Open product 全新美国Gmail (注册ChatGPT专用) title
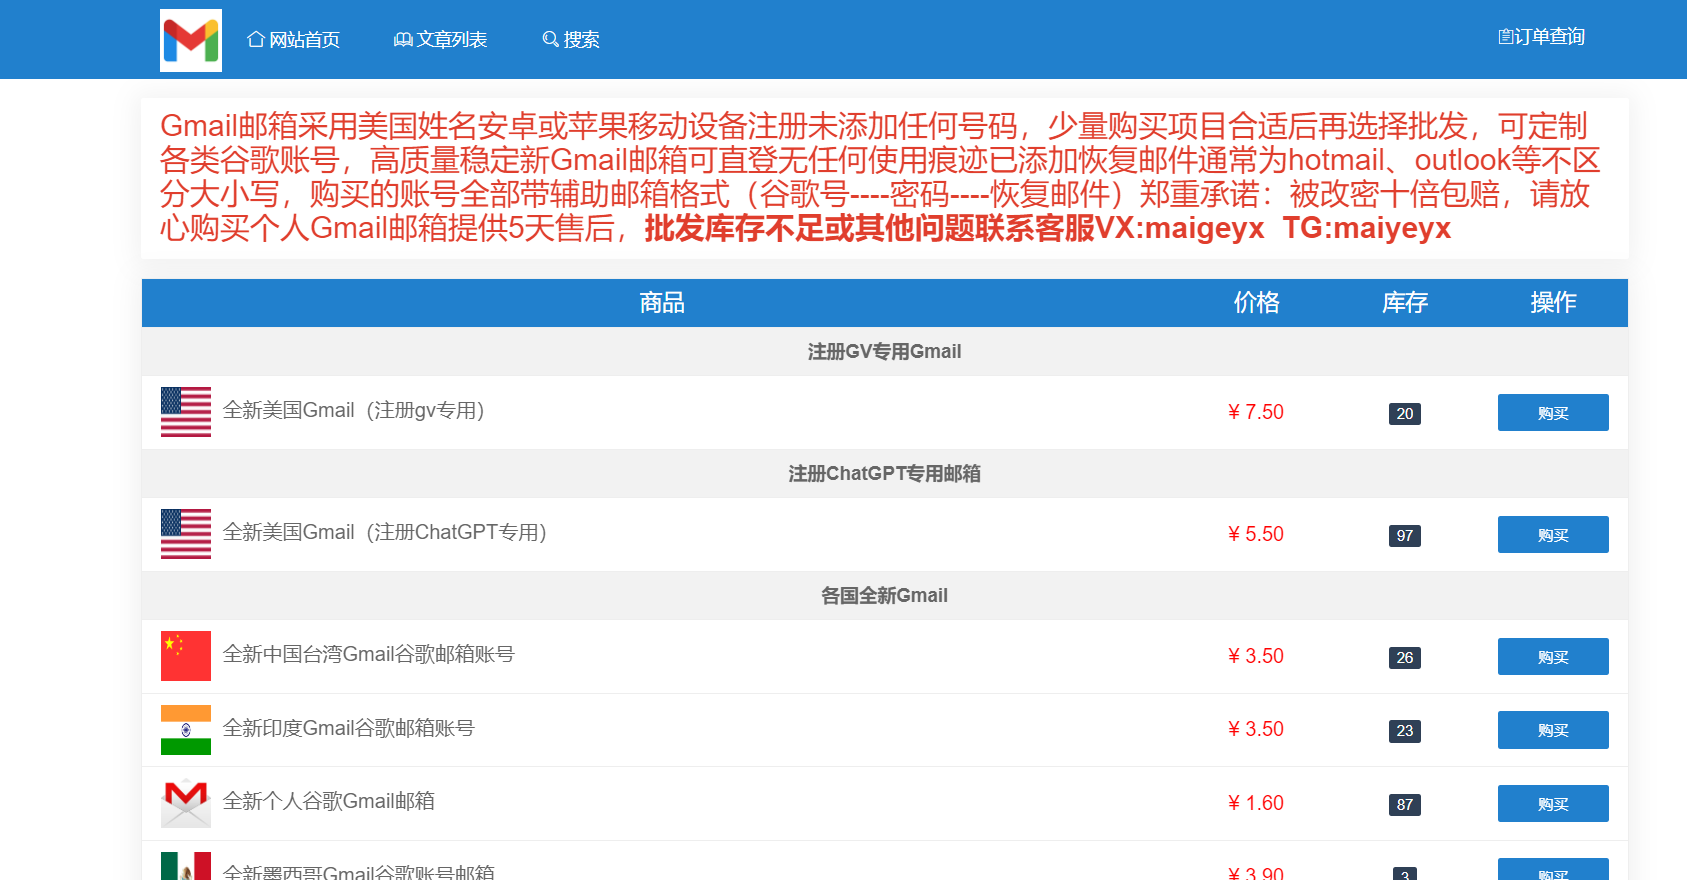The width and height of the screenshot is (1687, 880). [384, 533]
